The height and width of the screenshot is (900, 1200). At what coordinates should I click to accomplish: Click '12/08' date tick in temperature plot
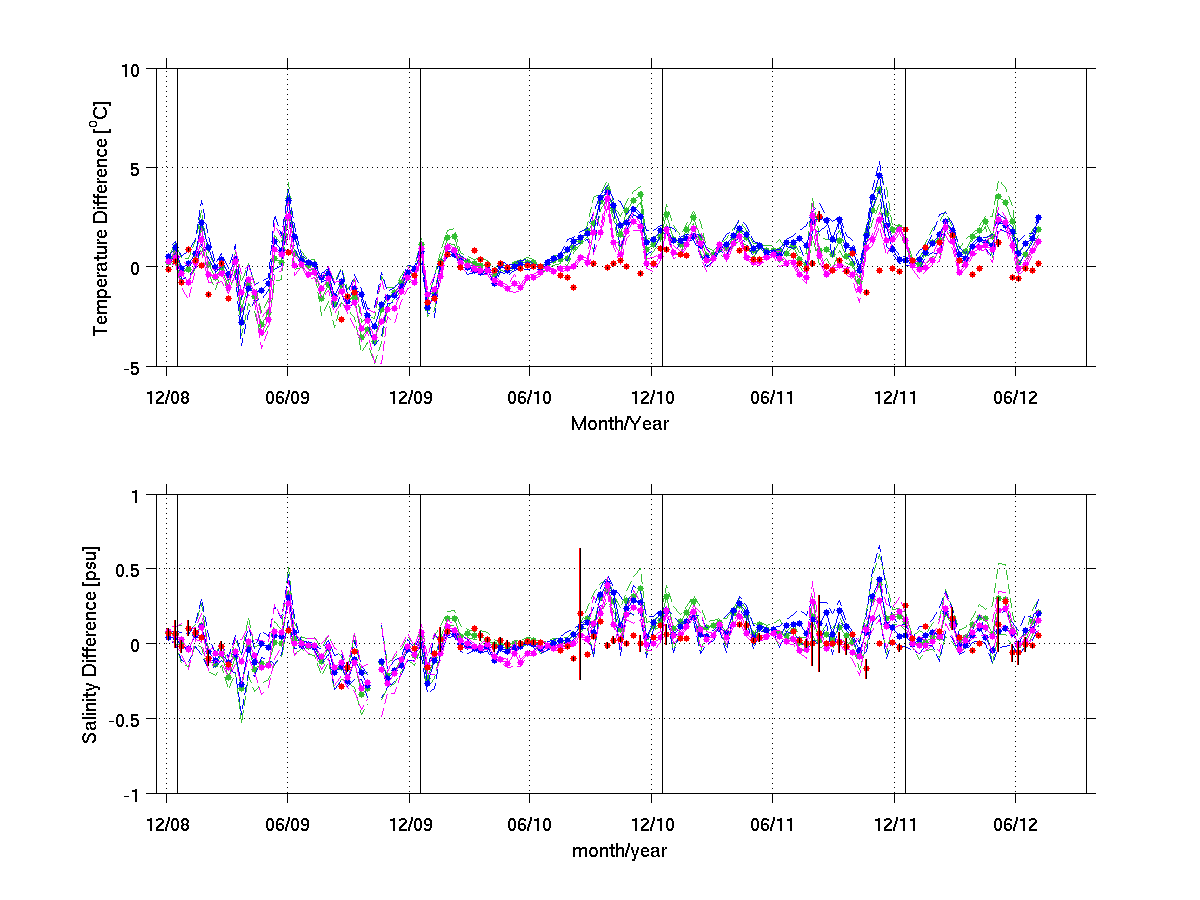click(x=167, y=397)
